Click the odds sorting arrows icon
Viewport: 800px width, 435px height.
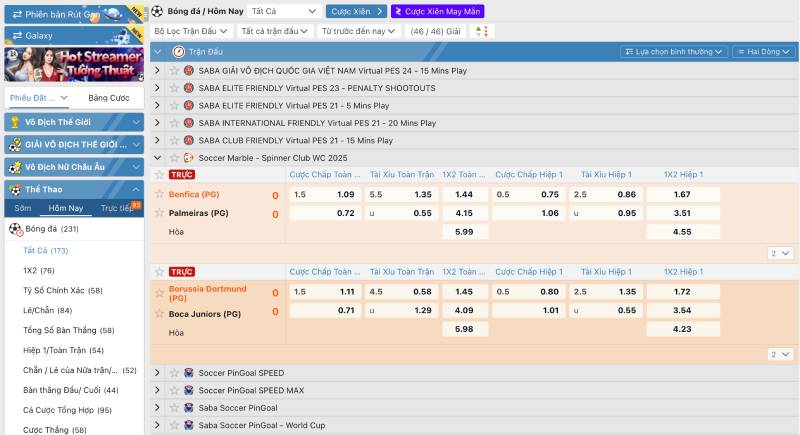(x=483, y=31)
